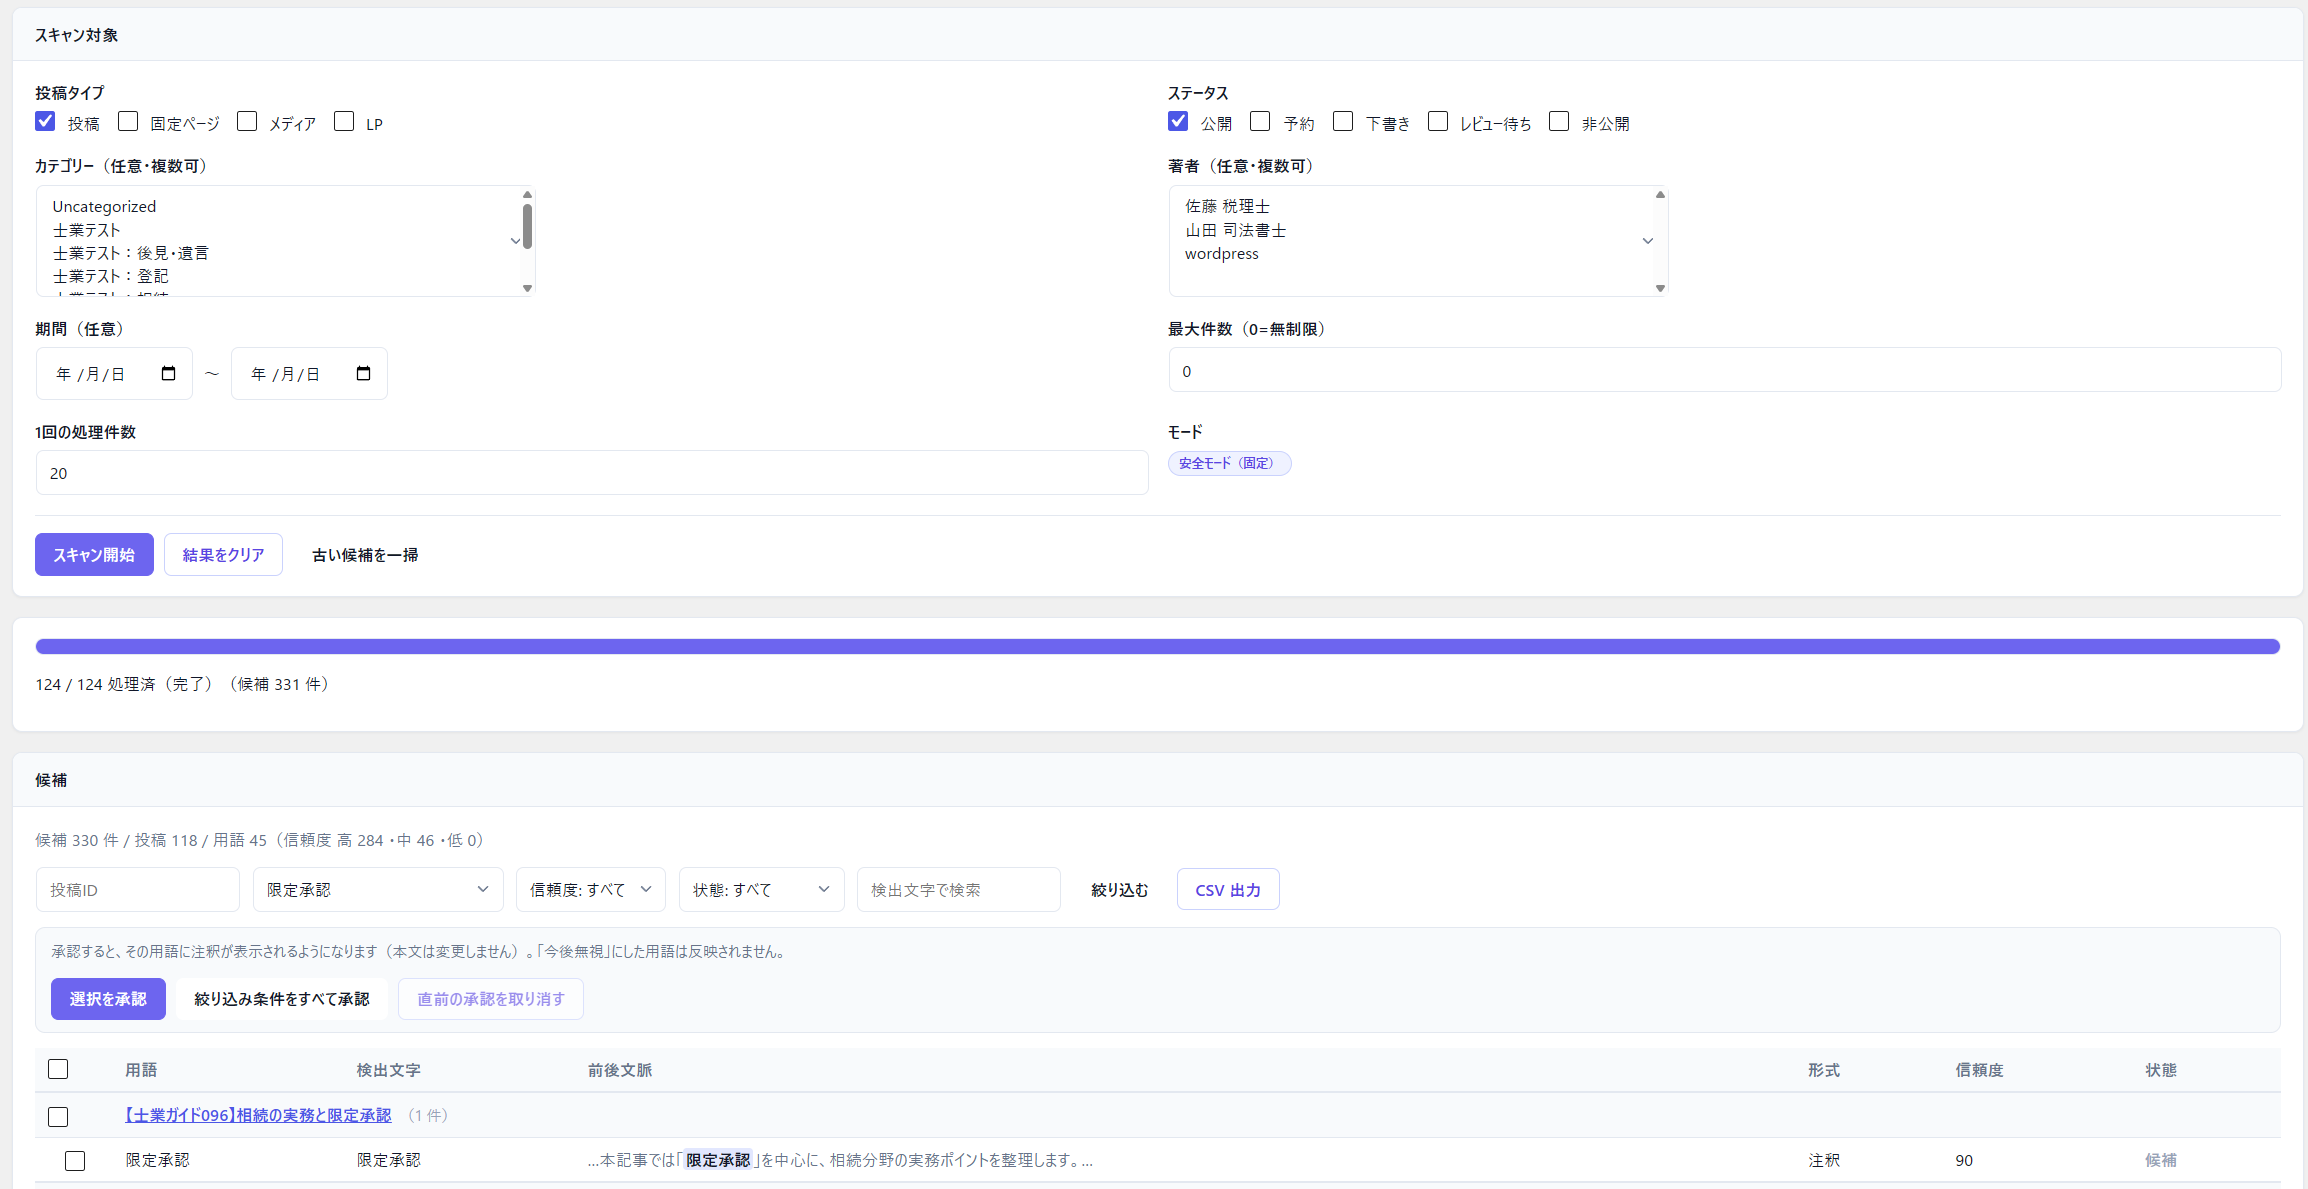Screen dimensions: 2308x1189
Task: Check the 予約 status checkbox
Action: 1260,122
